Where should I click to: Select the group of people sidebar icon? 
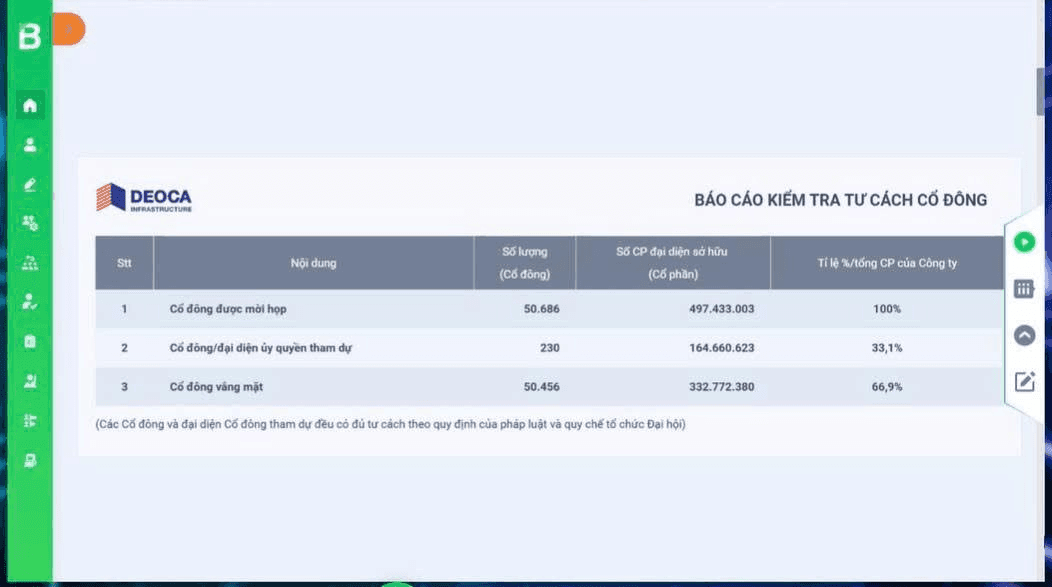(30, 263)
